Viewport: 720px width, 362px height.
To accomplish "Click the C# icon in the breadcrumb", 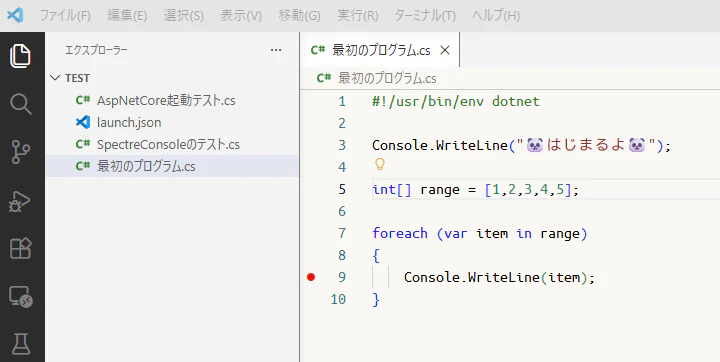I will pyautogui.click(x=324, y=78).
